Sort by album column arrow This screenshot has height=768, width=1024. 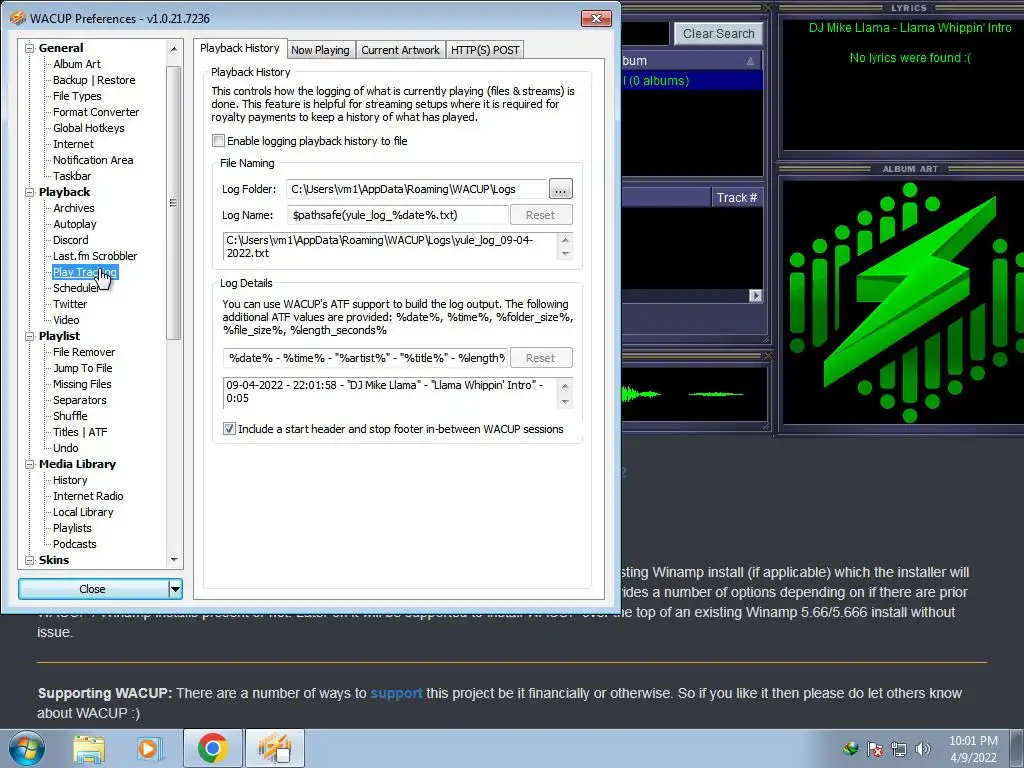tap(750, 61)
